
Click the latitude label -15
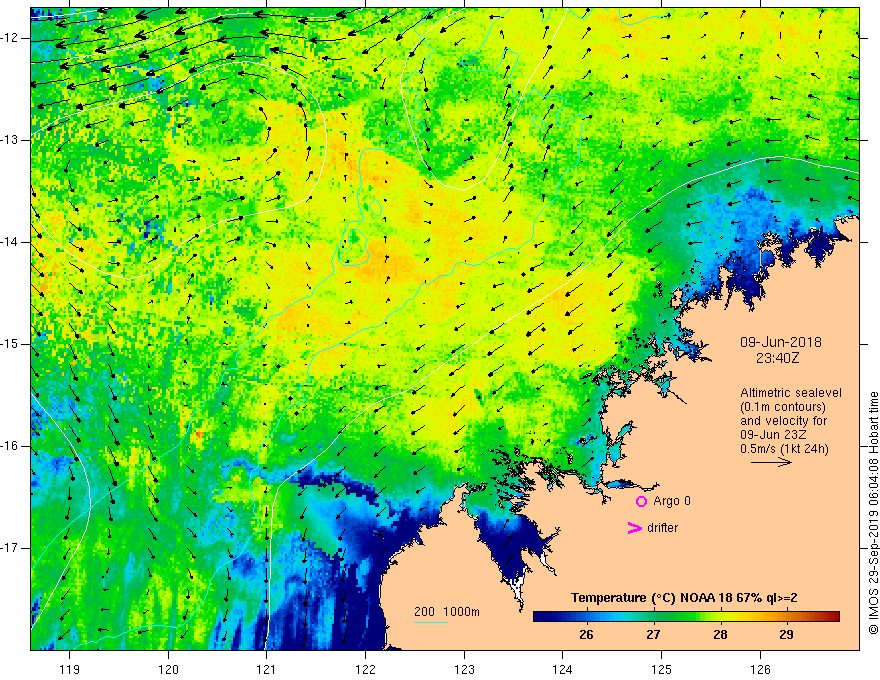(x=11, y=344)
